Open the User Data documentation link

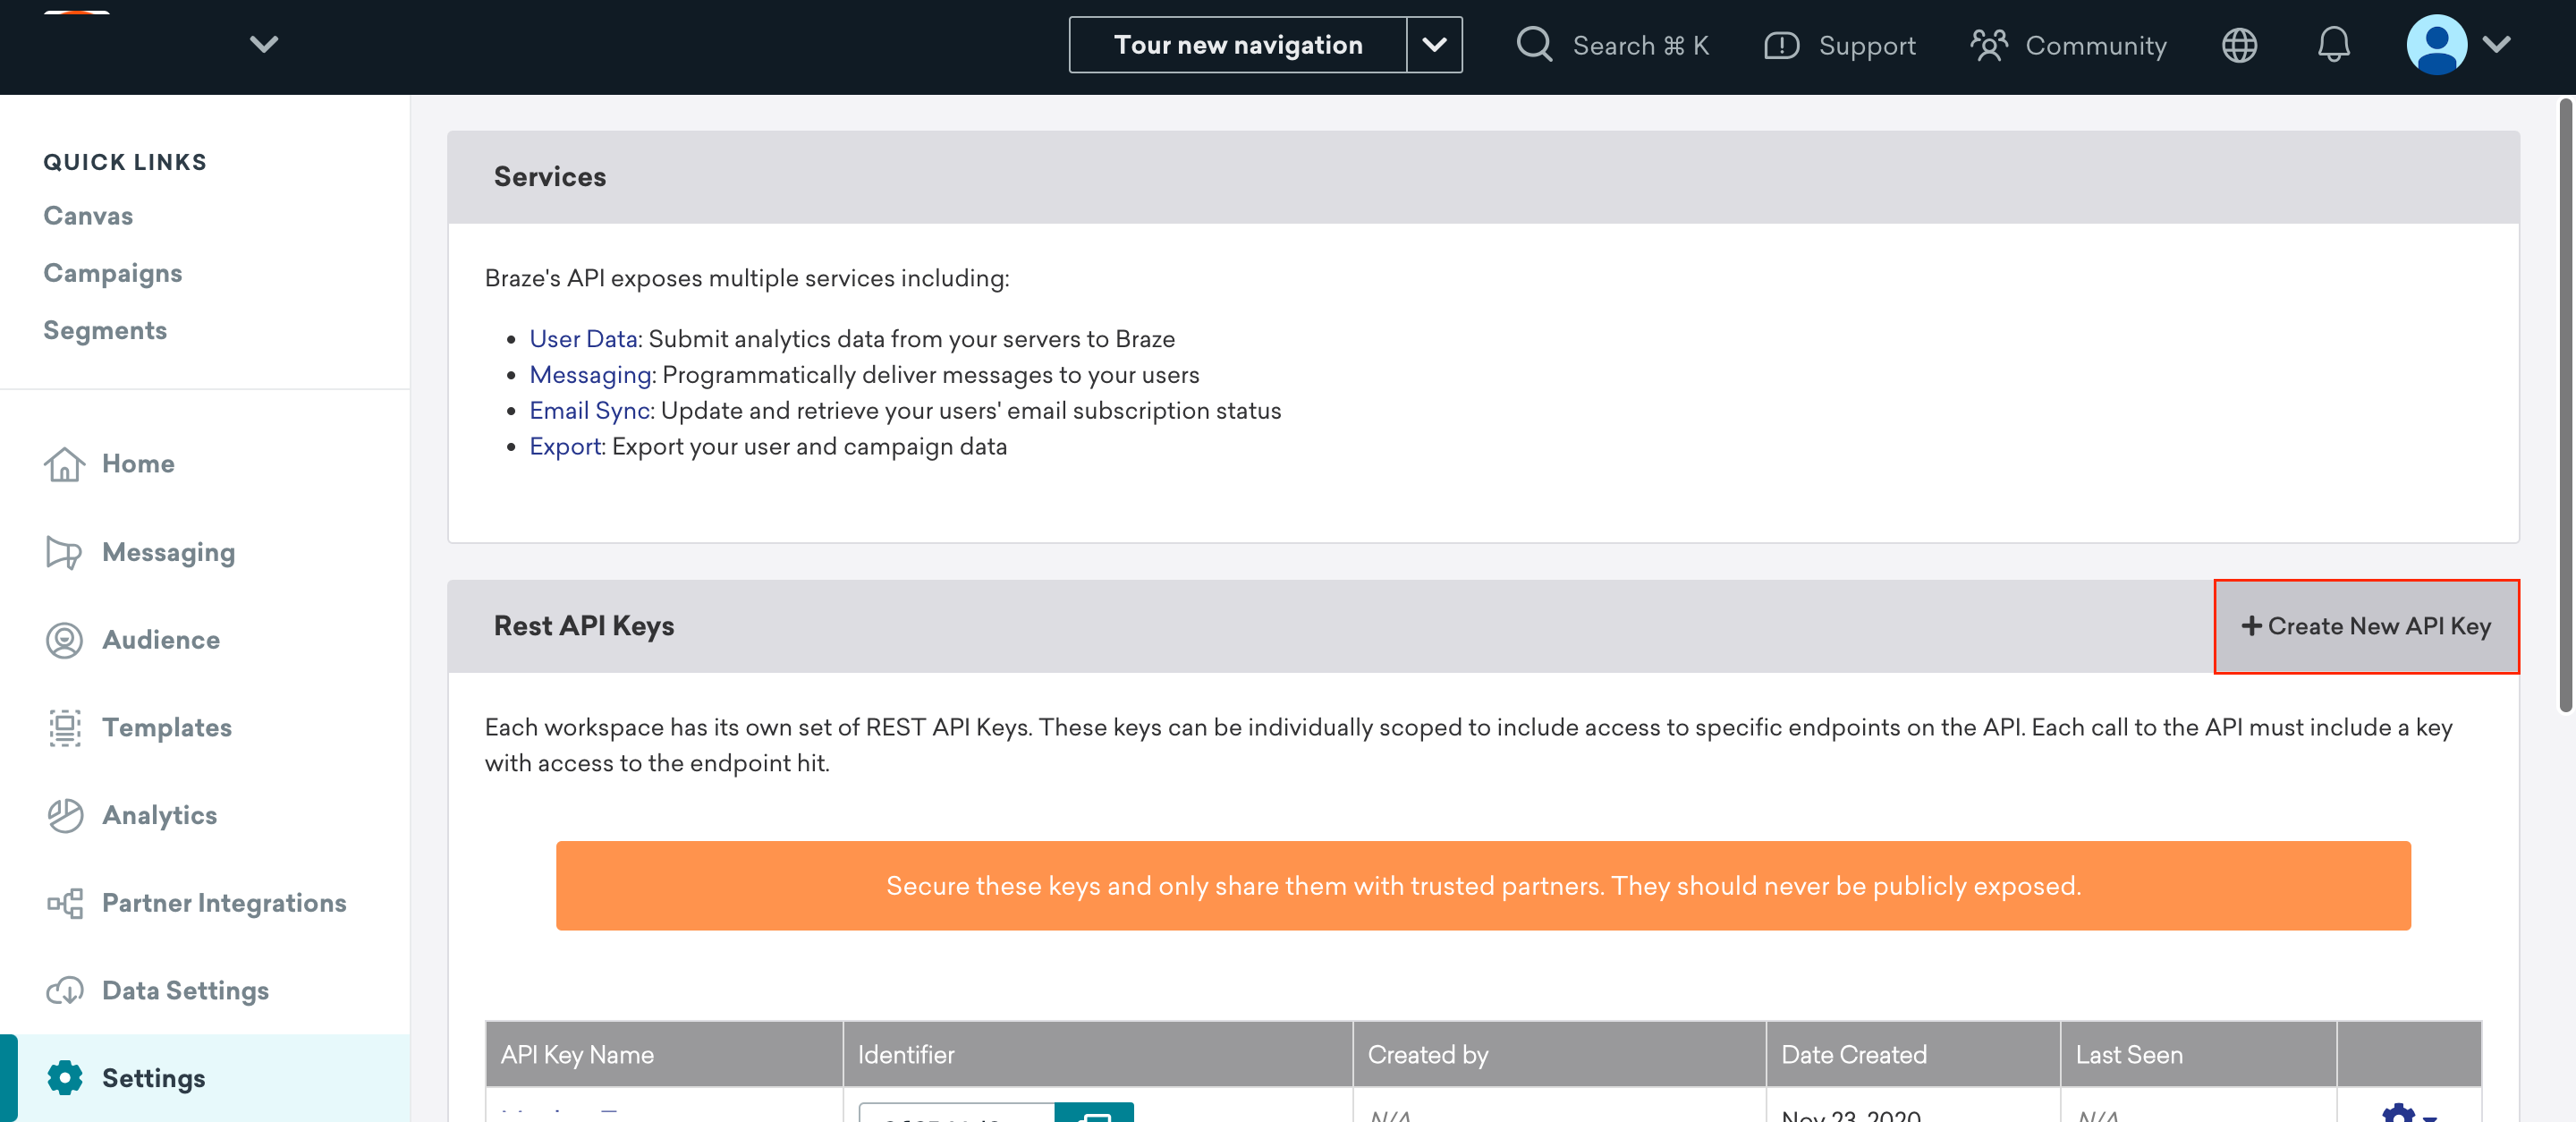[x=583, y=338]
